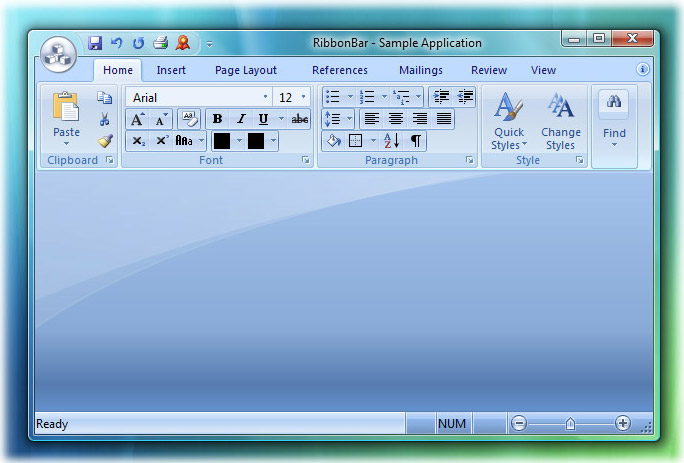Switch to the Home tab

118,70
